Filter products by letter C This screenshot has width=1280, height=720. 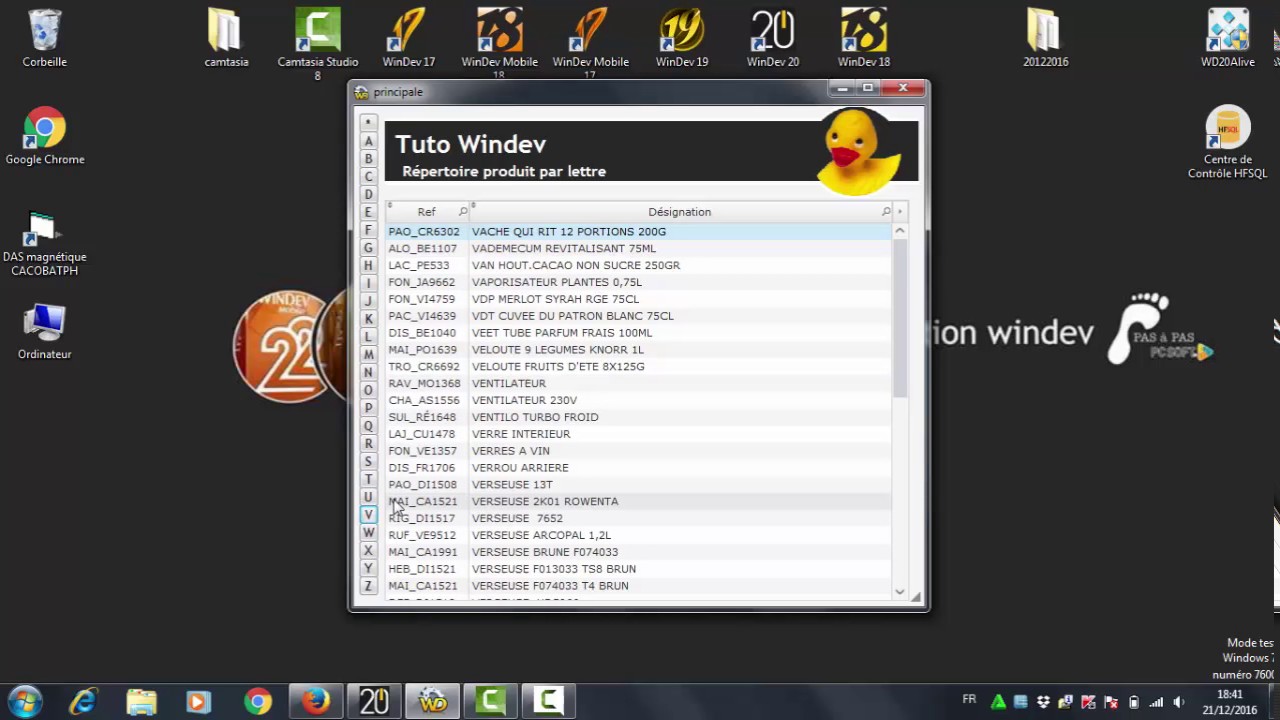point(368,177)
